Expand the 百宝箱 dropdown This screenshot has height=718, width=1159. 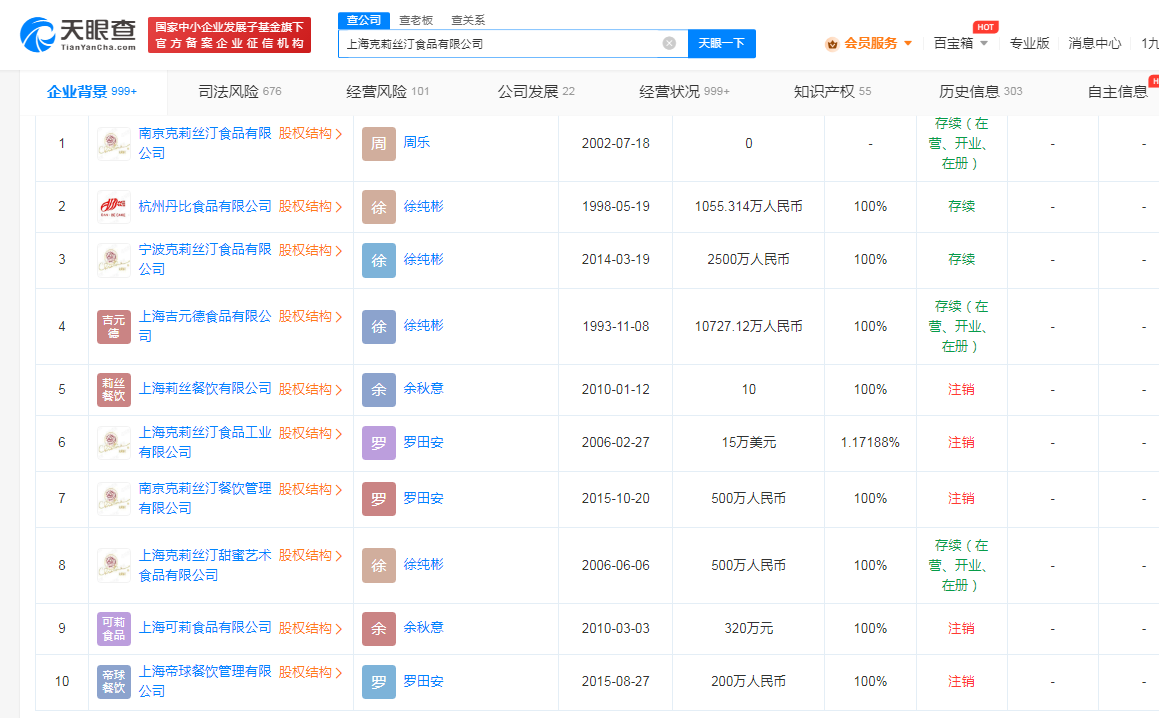coord(961,43)
